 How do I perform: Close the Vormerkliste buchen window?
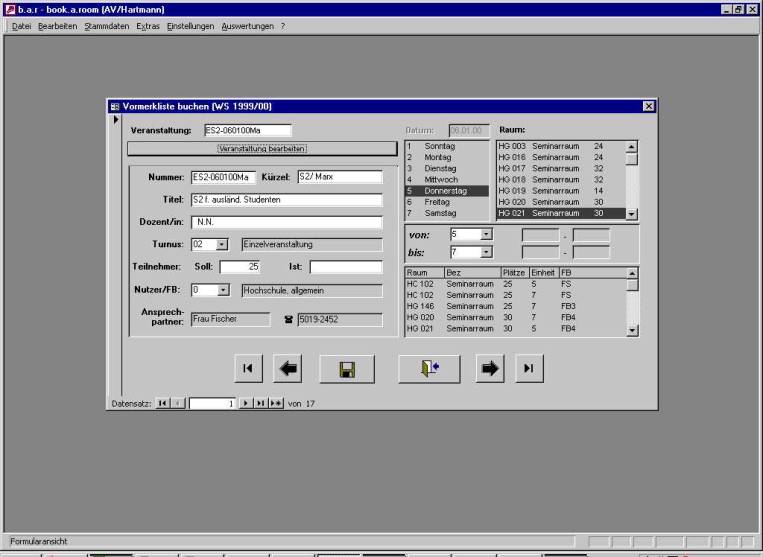point(649,106)
